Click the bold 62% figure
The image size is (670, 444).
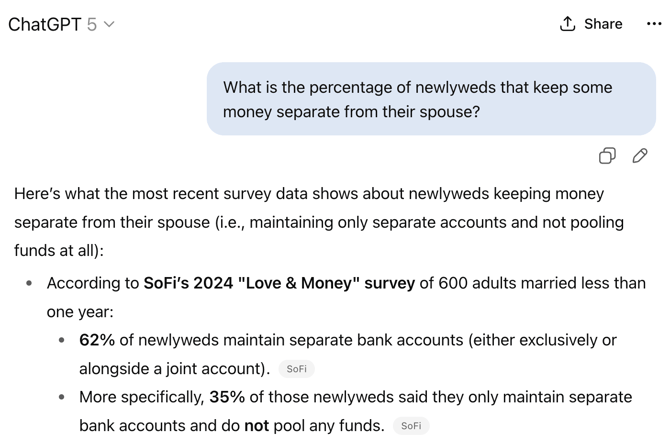[x=97, y=340]
